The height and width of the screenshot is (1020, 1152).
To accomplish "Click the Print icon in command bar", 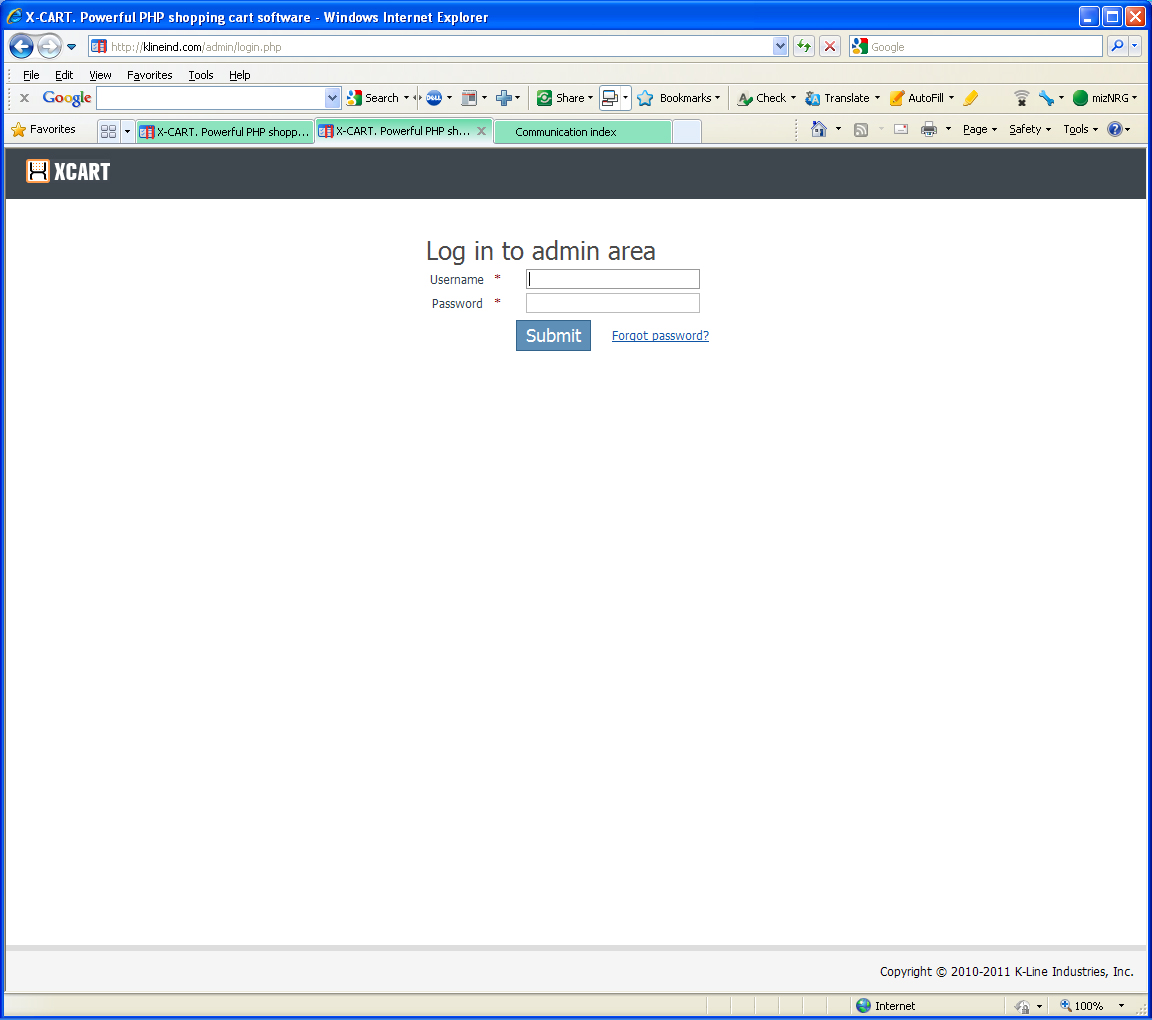I will [929, 129].
